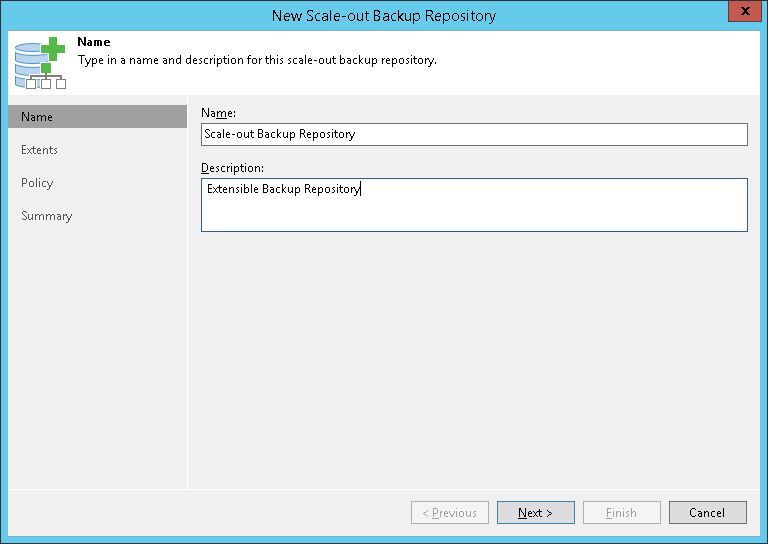768x544 pixels.
Task: Click the 'Description:' field label
Action: pos(232,167)
